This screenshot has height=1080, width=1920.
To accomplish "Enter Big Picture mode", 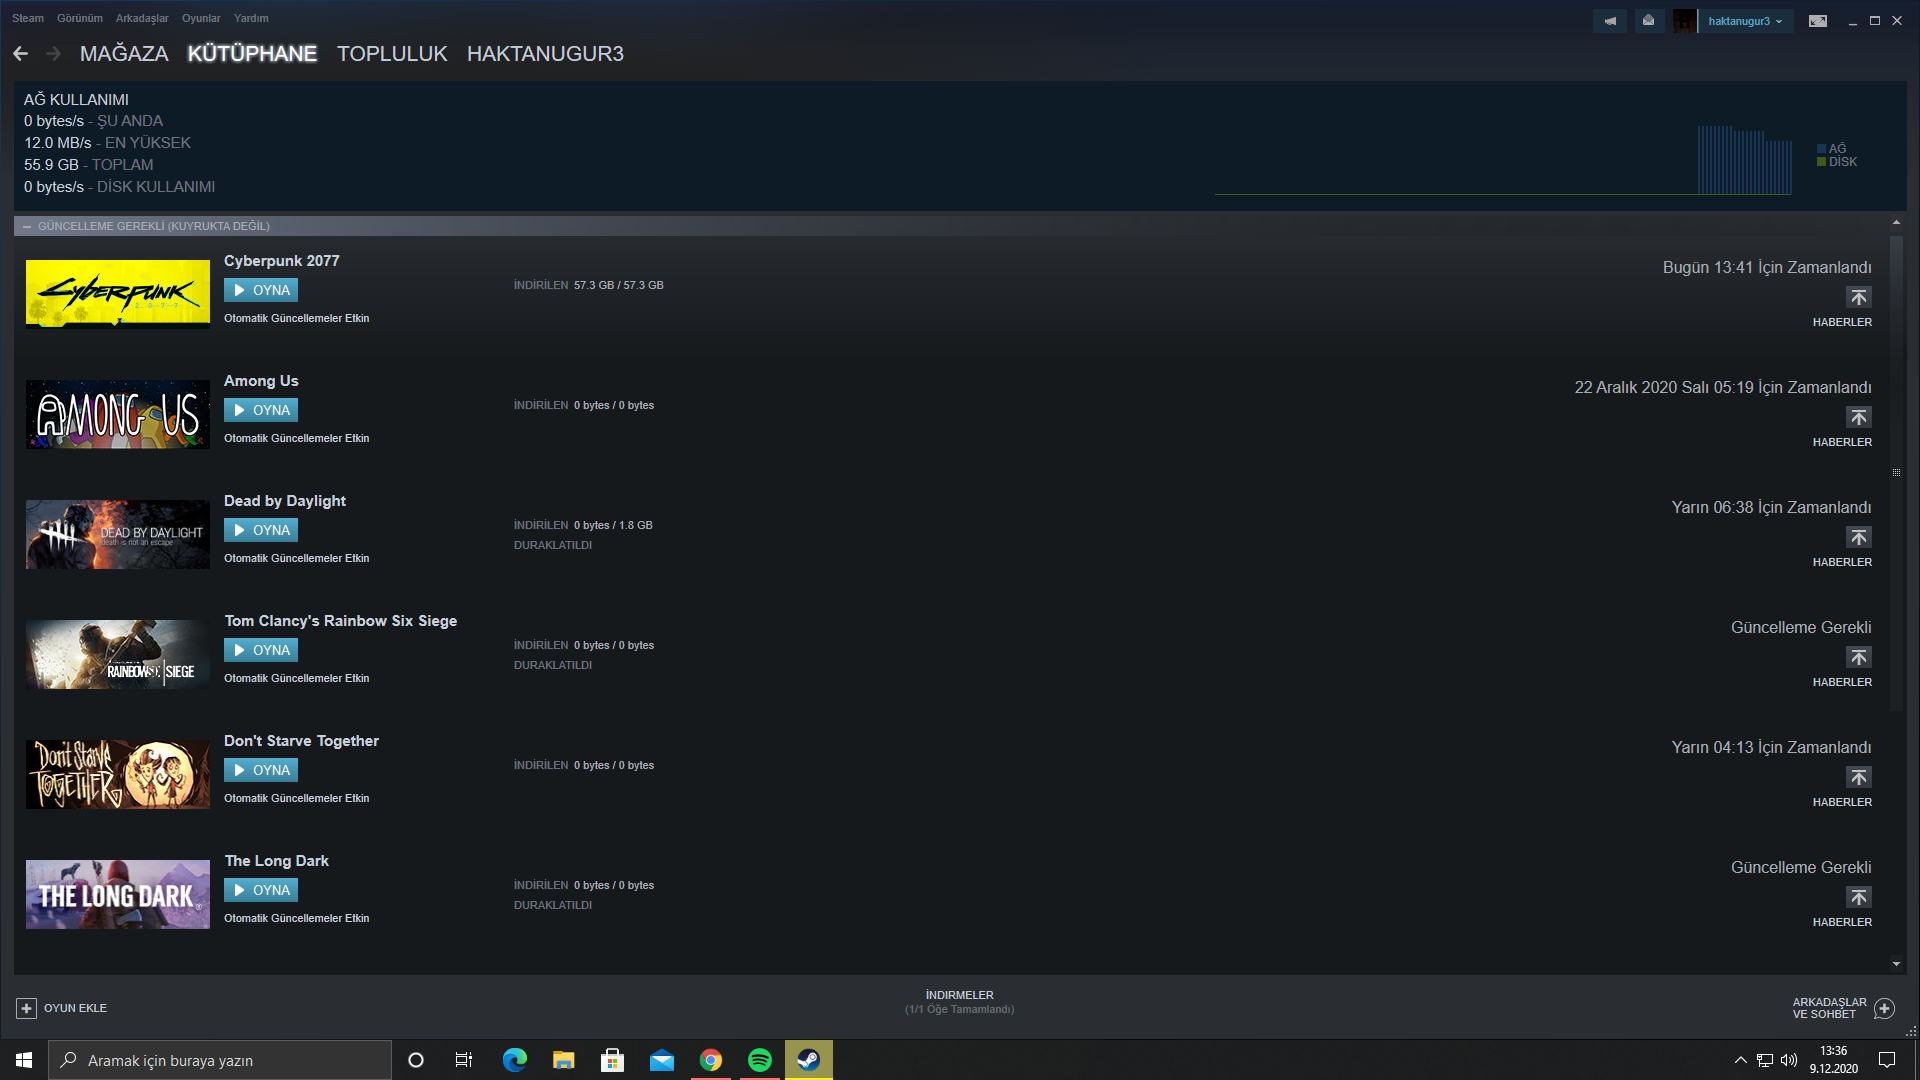I will [x=1818, y=21].
